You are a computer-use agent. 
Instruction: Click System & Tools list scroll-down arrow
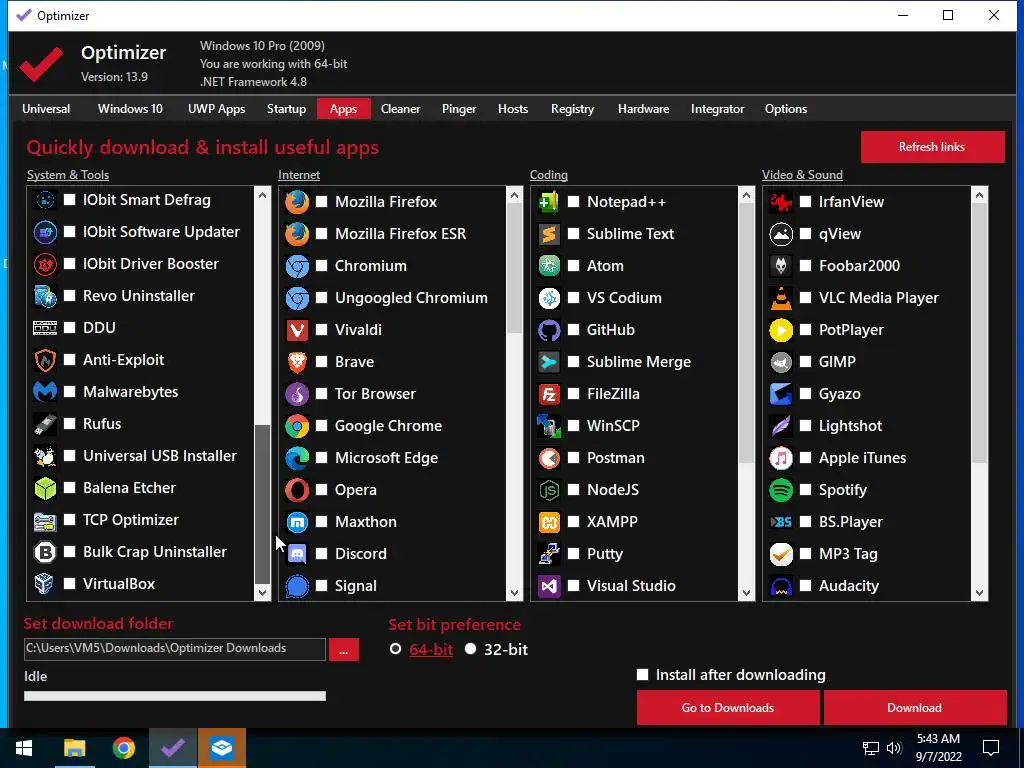[x=263, y=592]
